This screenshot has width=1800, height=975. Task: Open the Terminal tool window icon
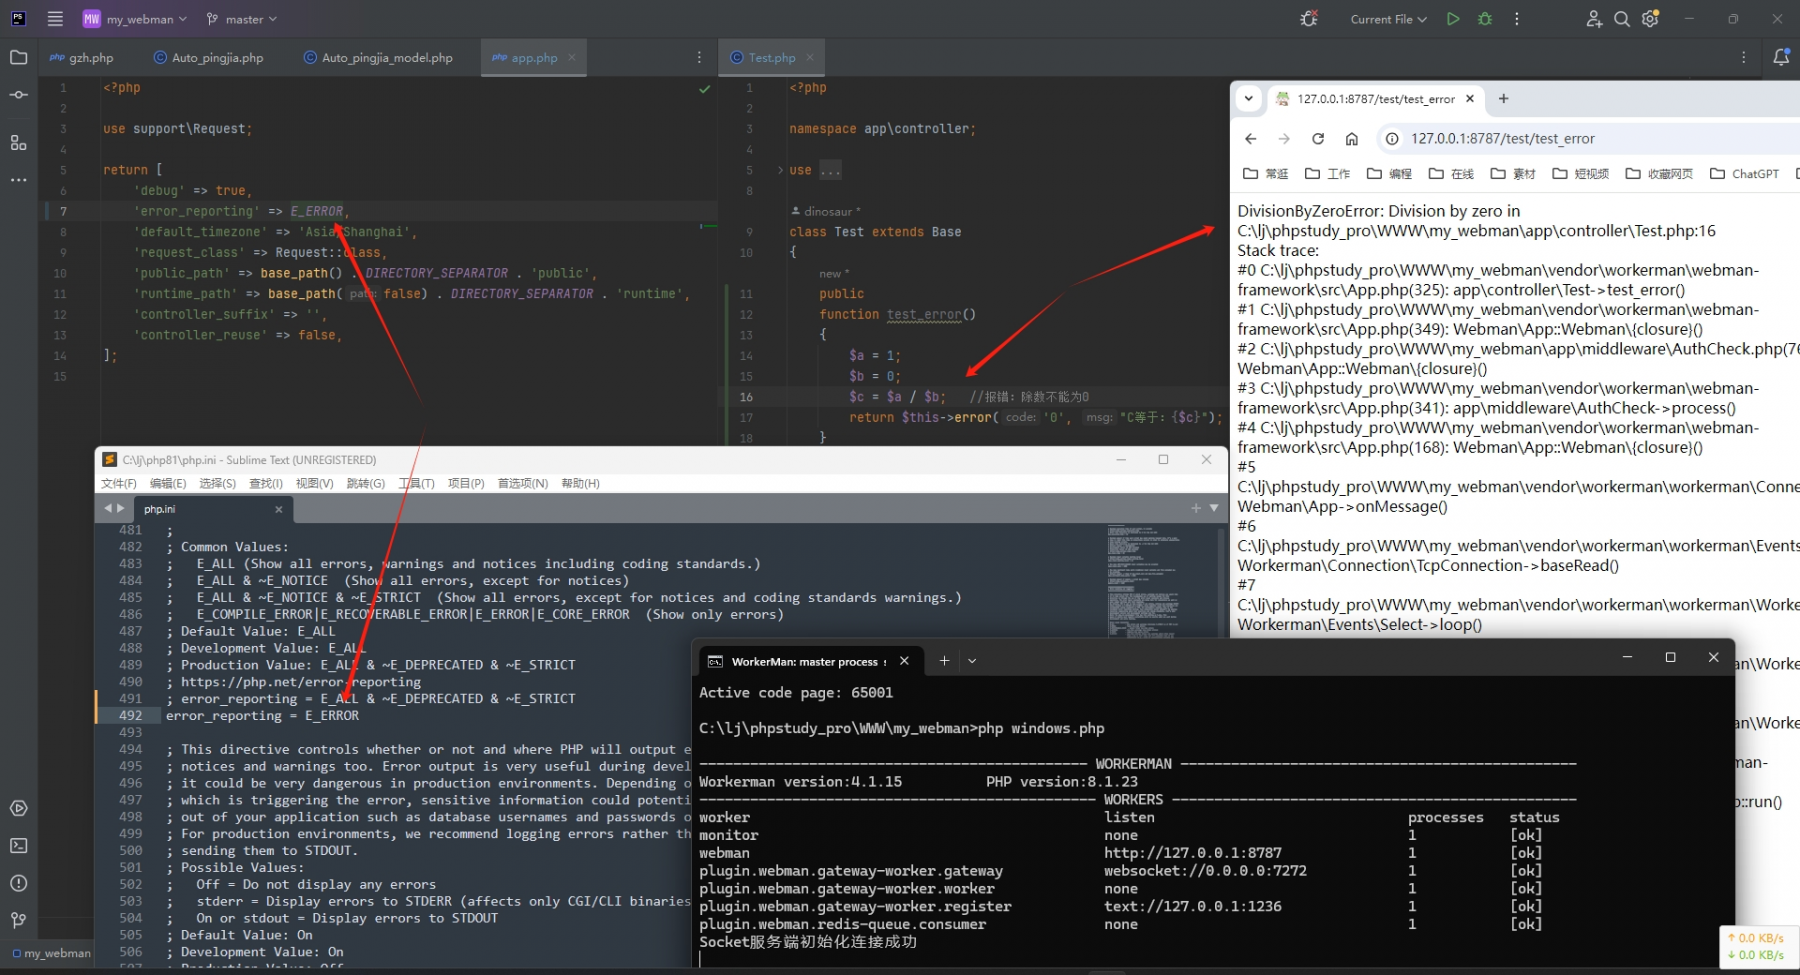coord(18,846)
